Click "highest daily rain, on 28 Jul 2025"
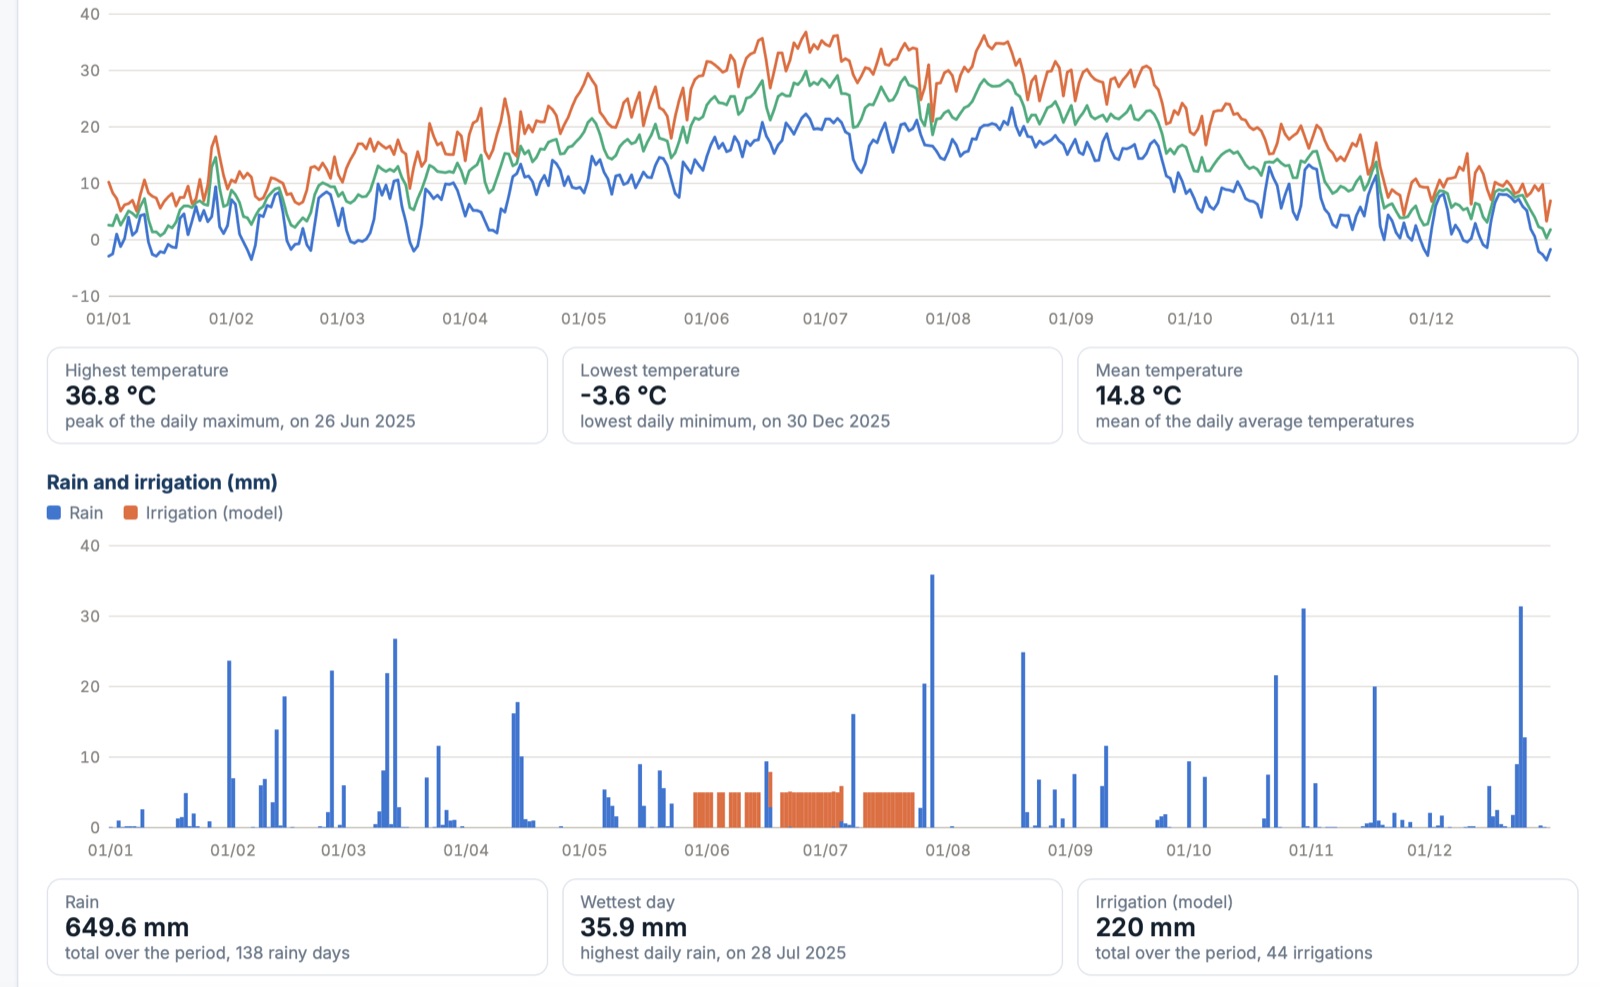The width and height of the screenshot is (1600, 987). click(x=713, y=953)
